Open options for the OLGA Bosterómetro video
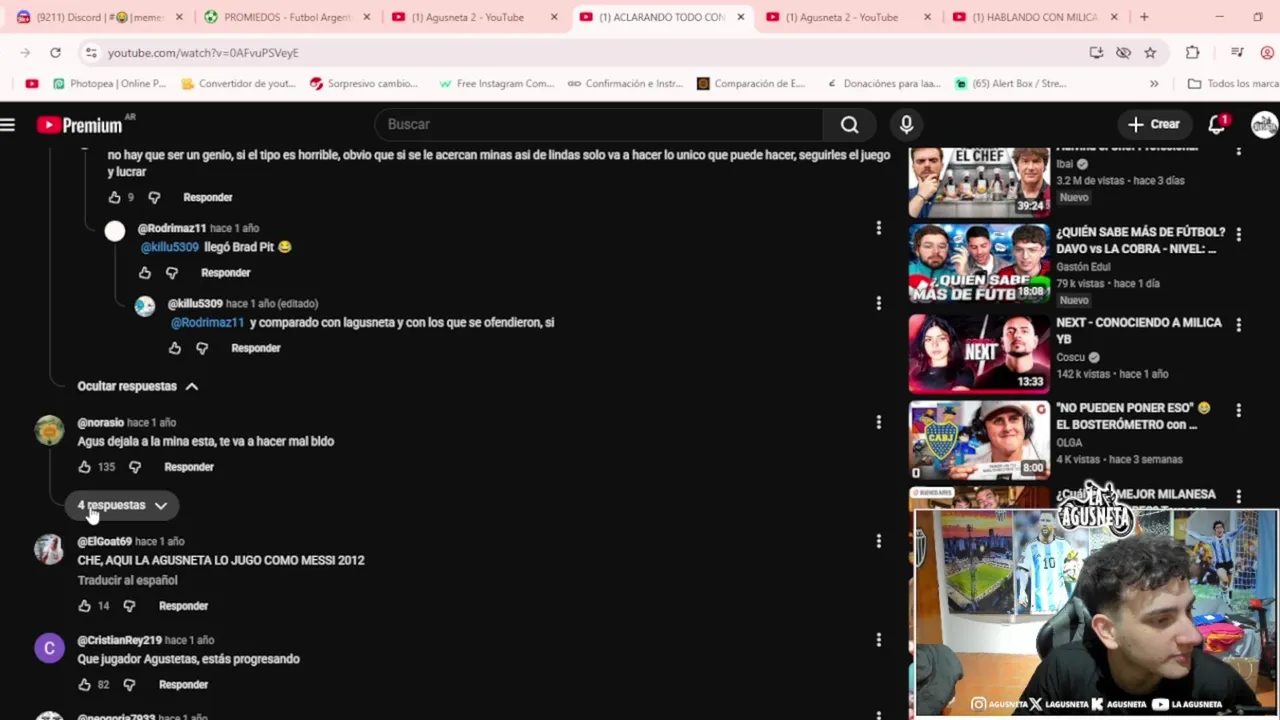The image size is (1280, 720). click(1239, 410)
